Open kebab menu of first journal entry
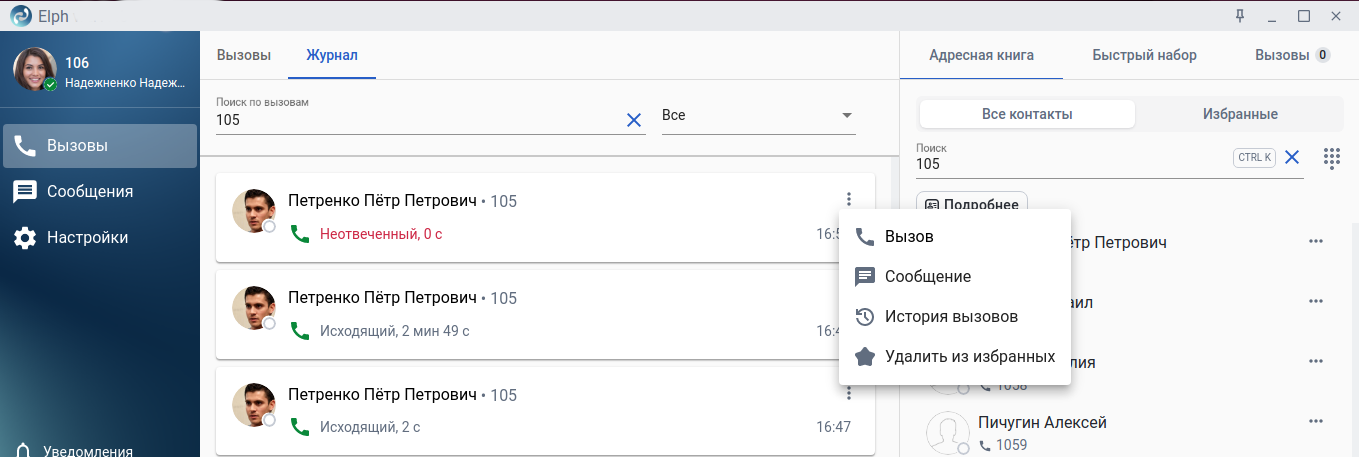Image resolution: width=1359 pixels, height=457 pixels. click(848, 199)
